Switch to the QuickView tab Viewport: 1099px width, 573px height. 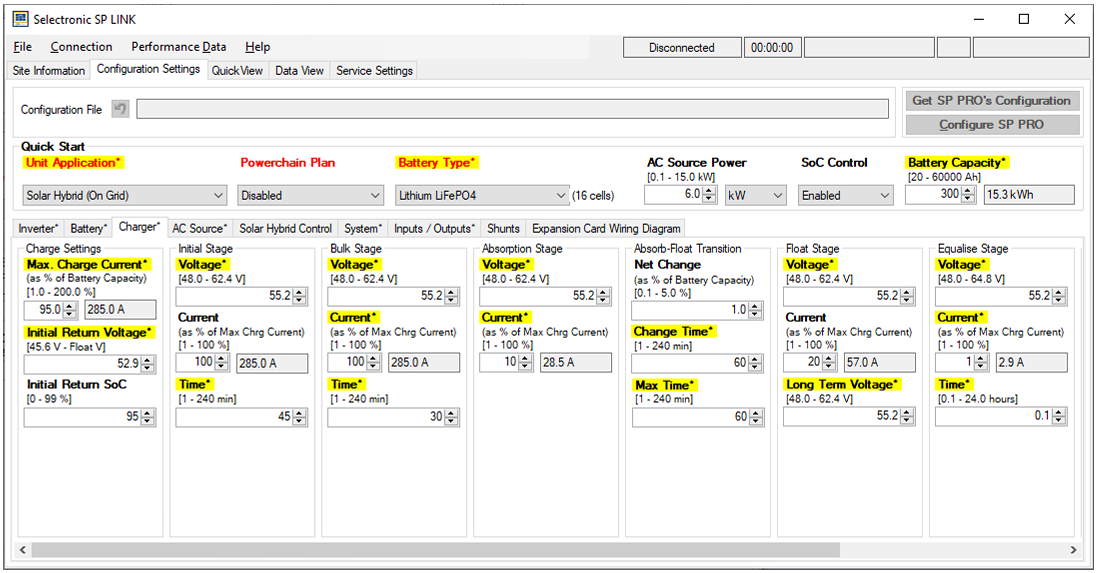tap(237, 71)
